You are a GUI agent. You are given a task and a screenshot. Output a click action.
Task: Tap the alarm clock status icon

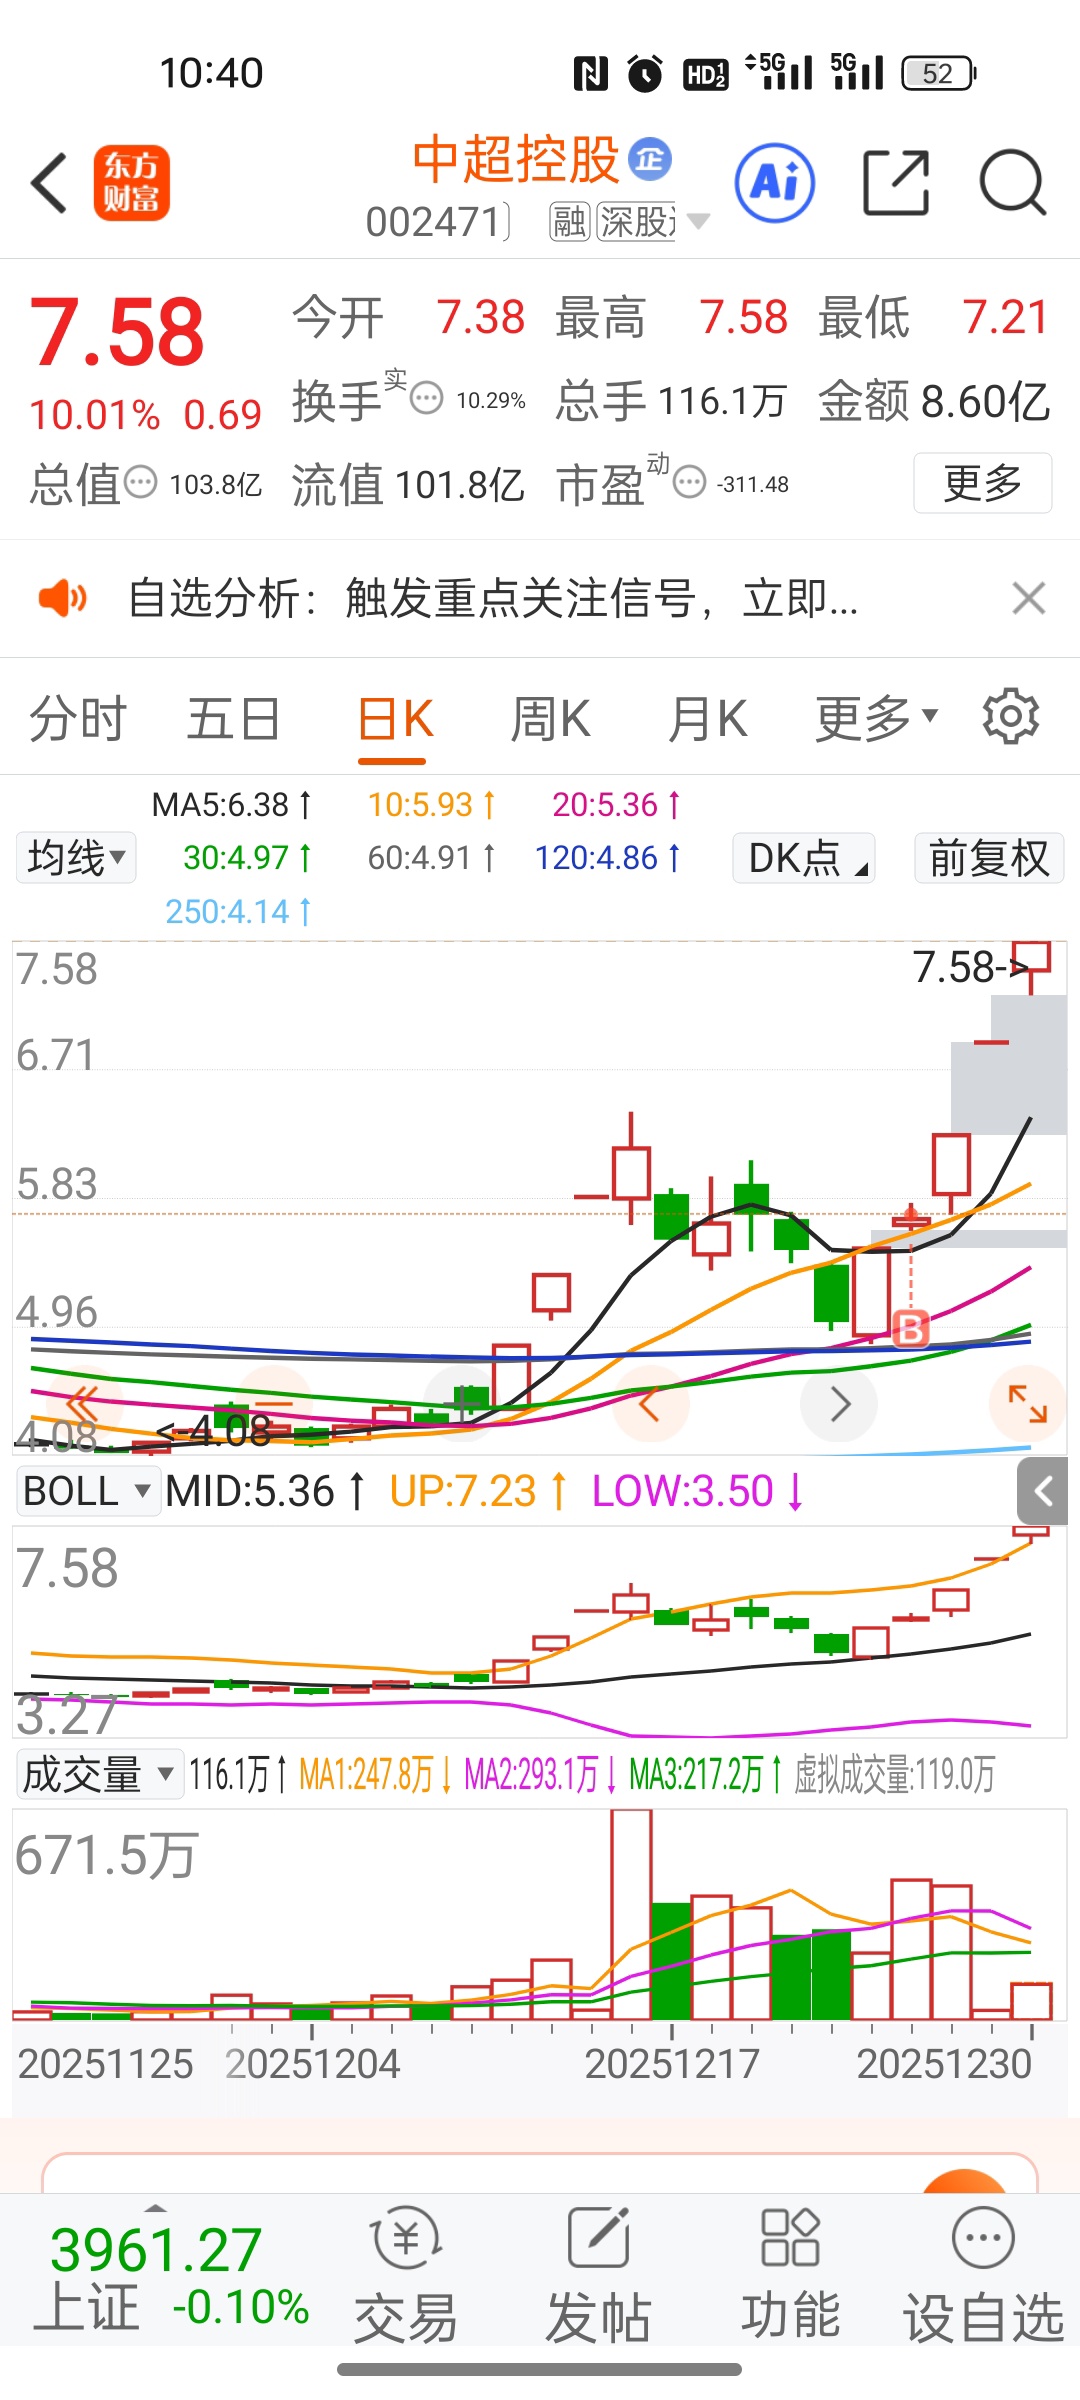[645, 73]
